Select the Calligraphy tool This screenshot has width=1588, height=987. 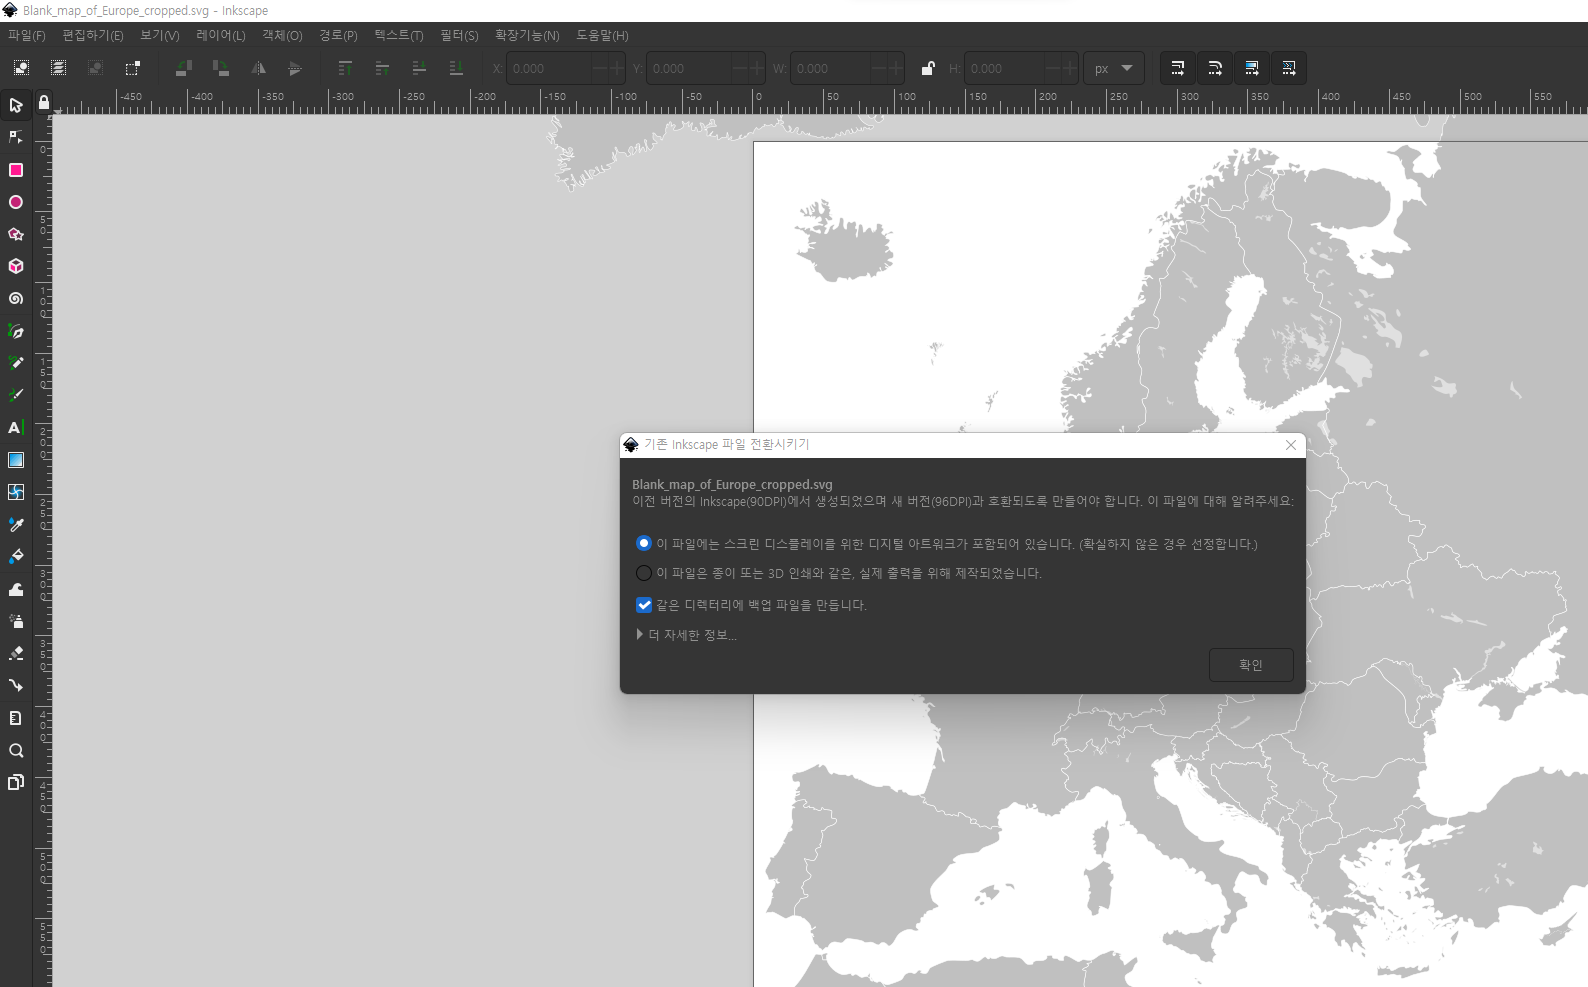pyautogui.click(x=16, y=395)
